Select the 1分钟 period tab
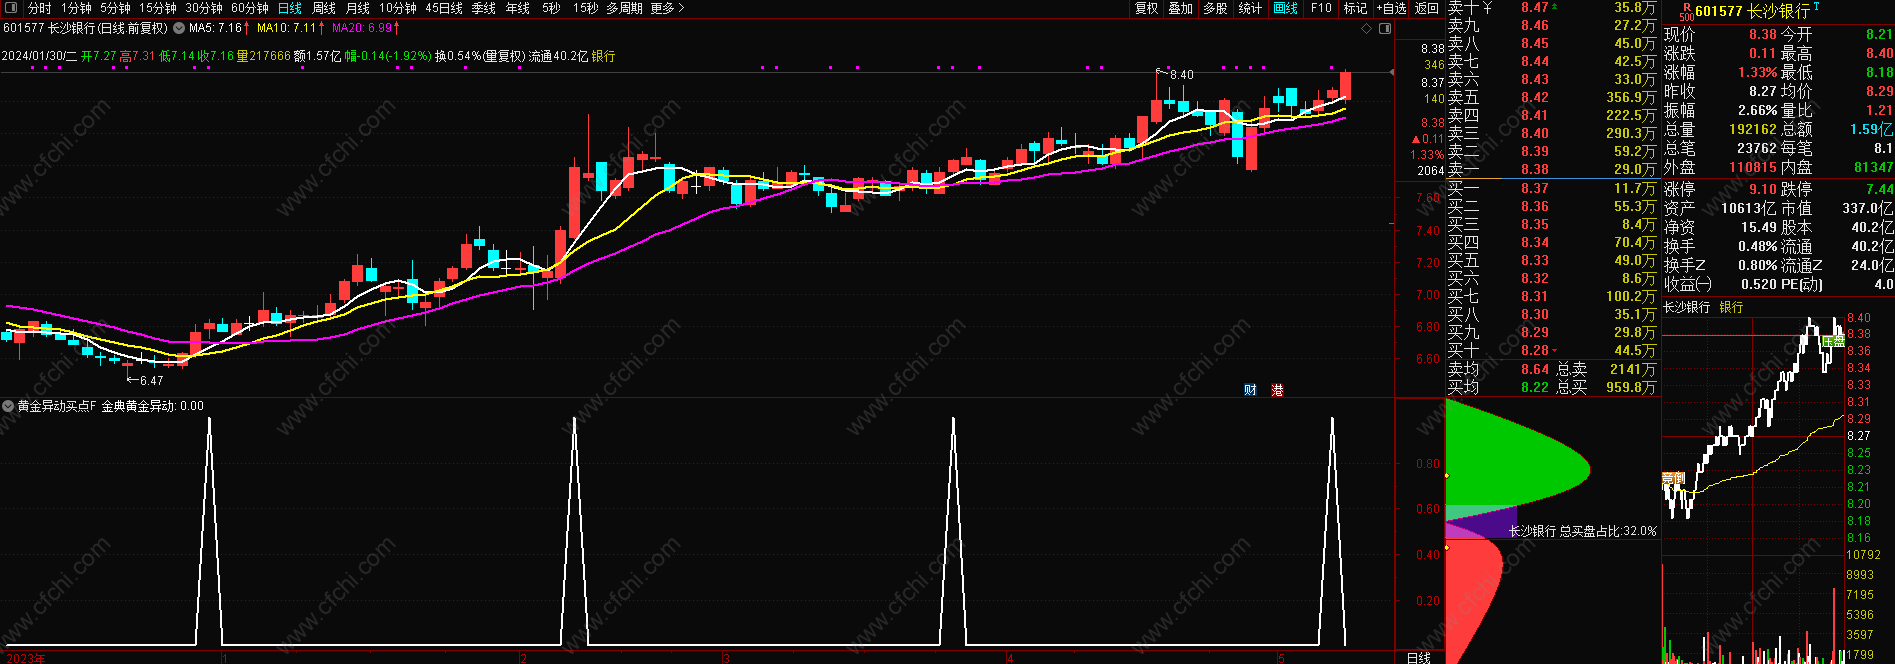 [x=76, y=8]
